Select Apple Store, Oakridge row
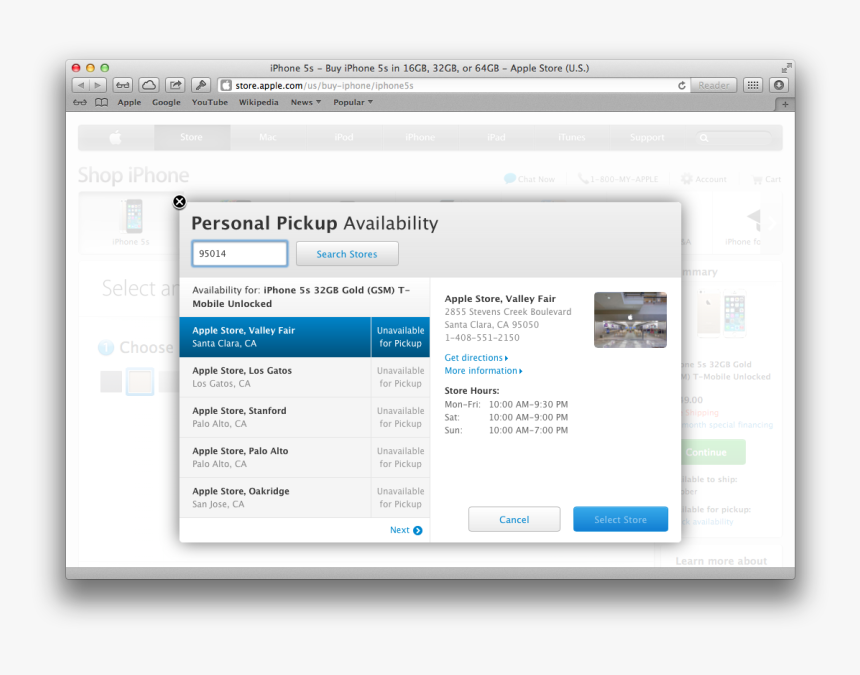The height and width of the screenshot is (675, 860). pyautogui.click(x=304, y=497)
